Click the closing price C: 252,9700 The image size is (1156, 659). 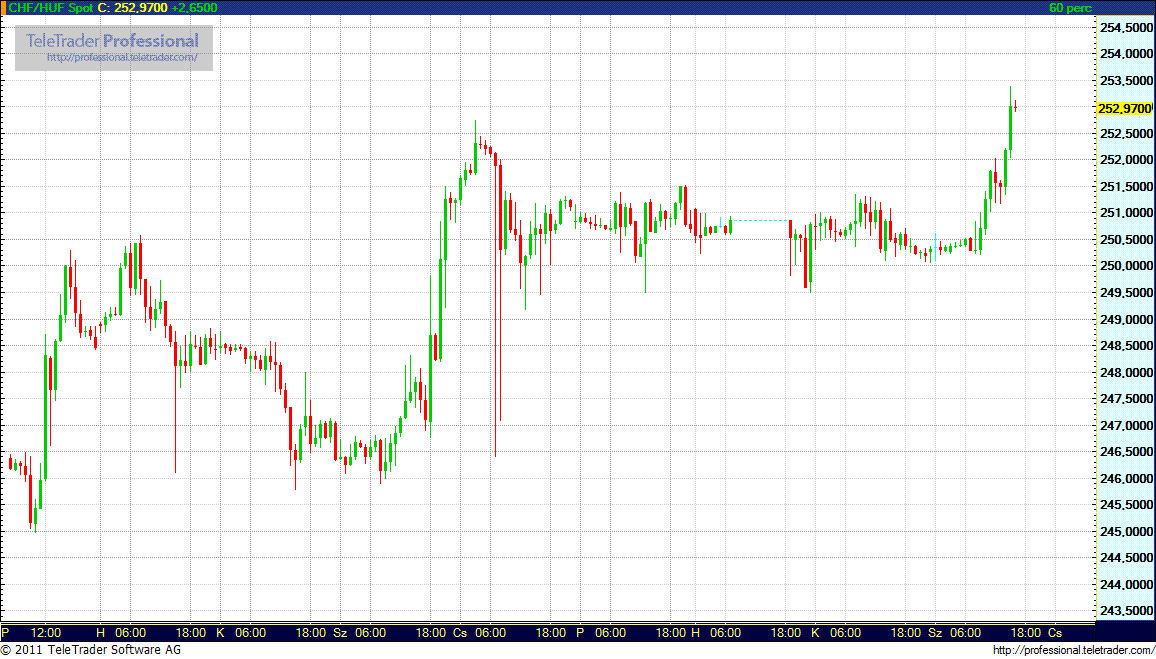pos(132,8)
